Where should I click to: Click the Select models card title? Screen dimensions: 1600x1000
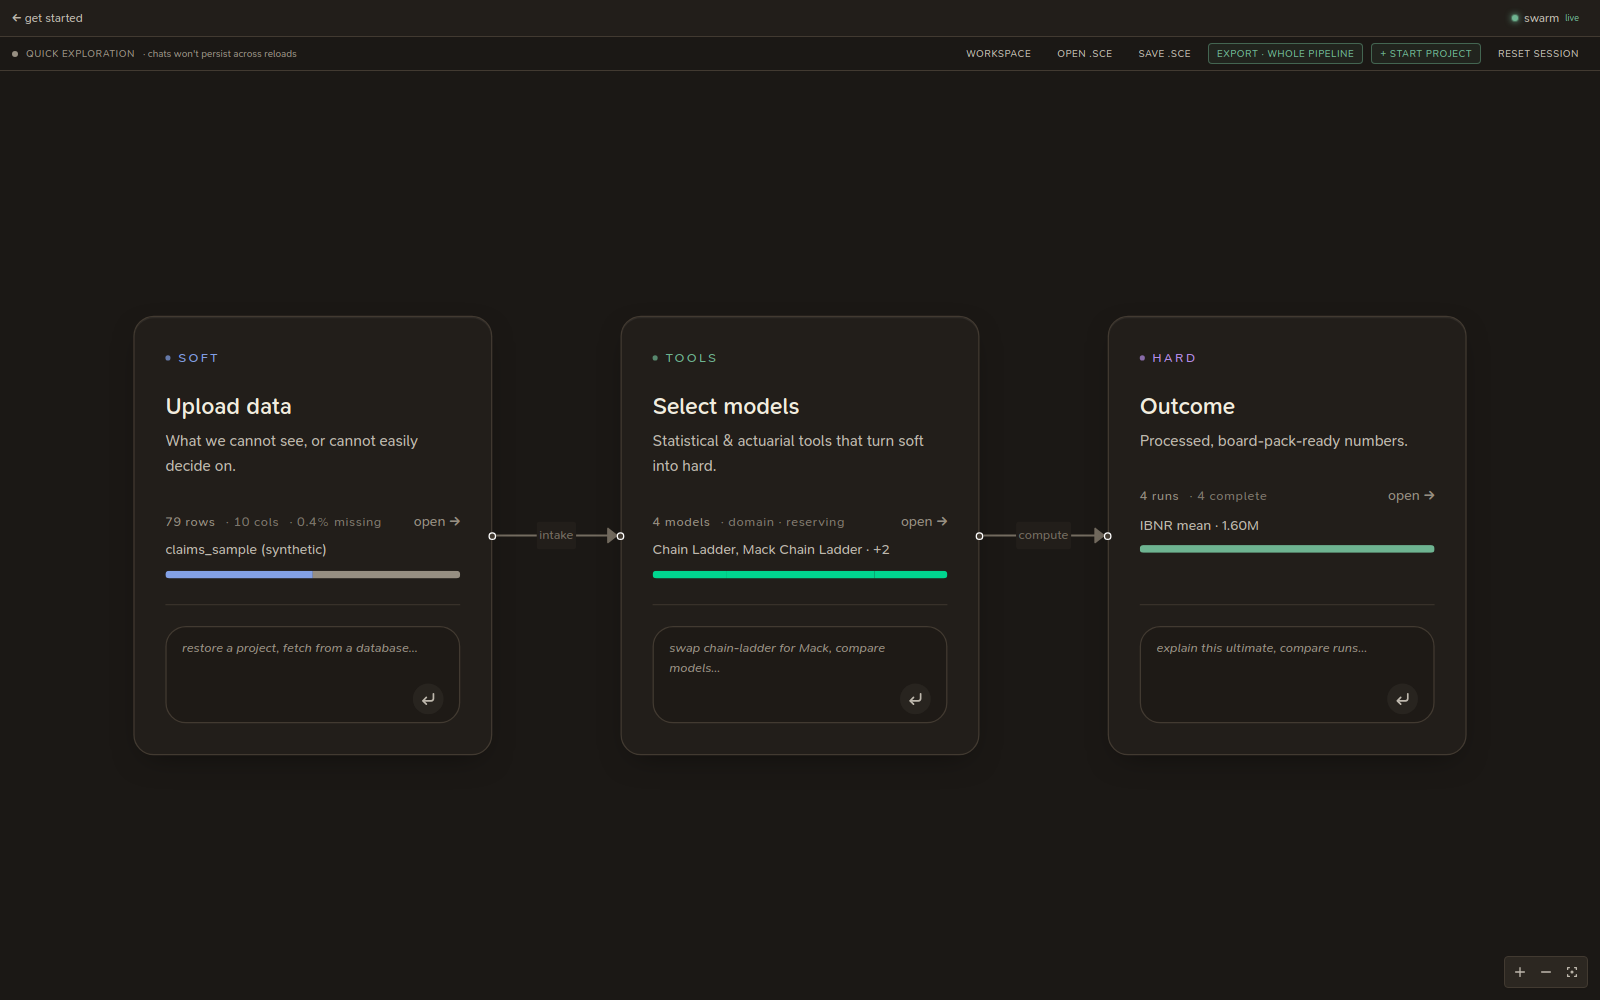(x=726, y=407)
